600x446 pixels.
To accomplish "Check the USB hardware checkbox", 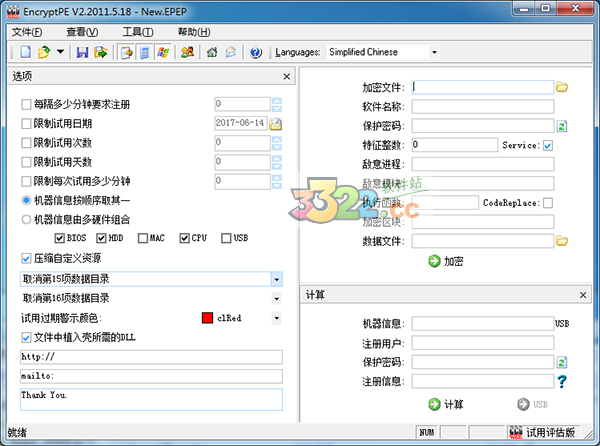I will point(226,238).
